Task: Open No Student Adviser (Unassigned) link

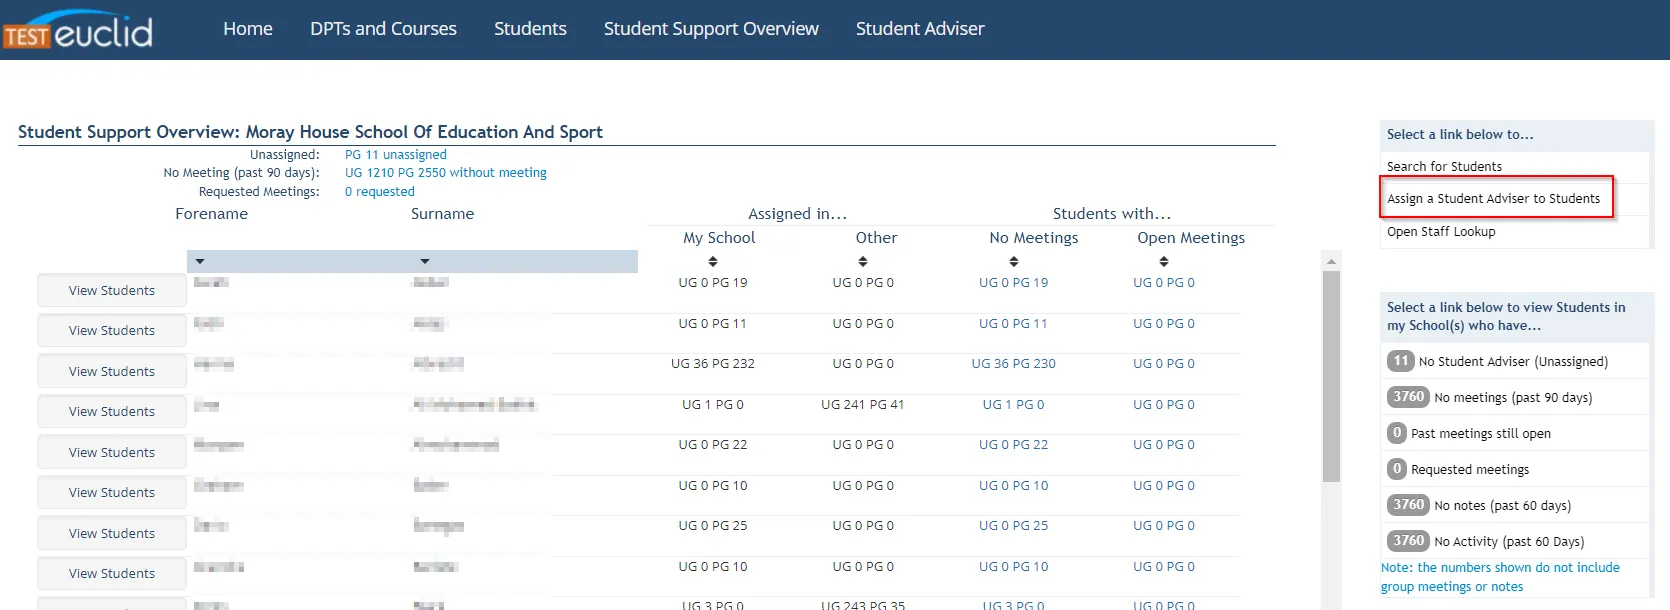Action: pyautogui.click(x=1513, y=362)
